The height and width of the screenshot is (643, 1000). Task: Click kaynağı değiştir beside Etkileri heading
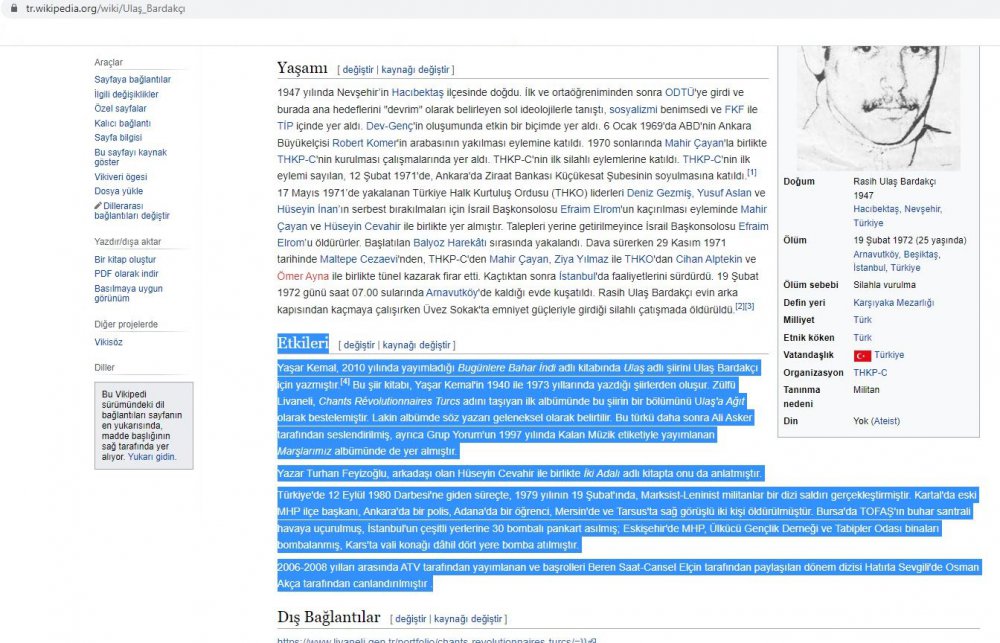[x=416, y=345]
